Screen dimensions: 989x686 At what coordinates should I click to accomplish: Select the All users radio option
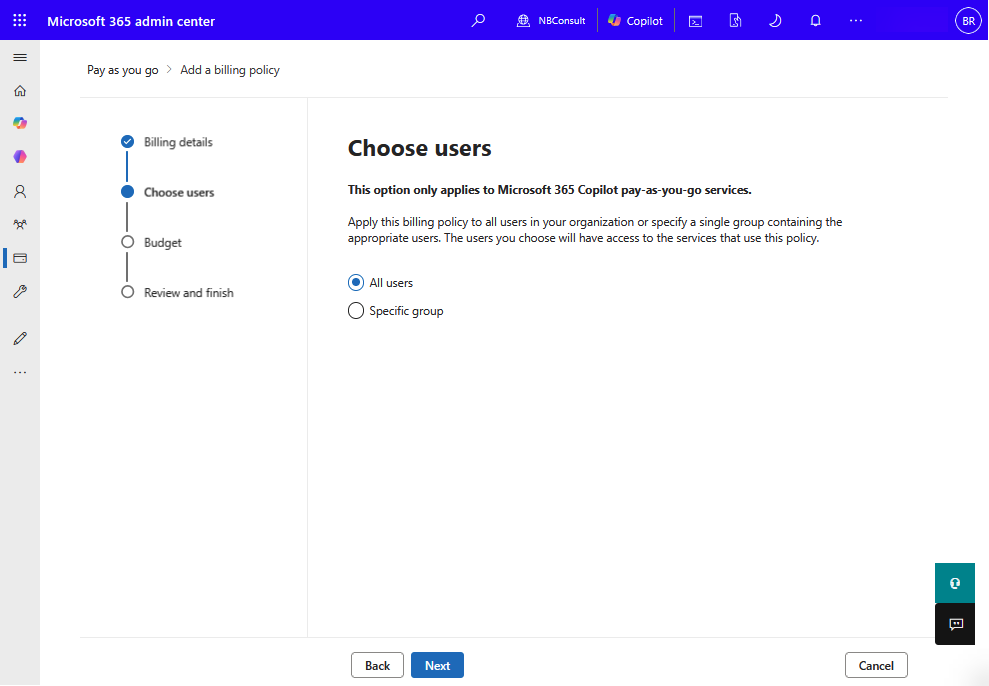click(x=356, y=283)
